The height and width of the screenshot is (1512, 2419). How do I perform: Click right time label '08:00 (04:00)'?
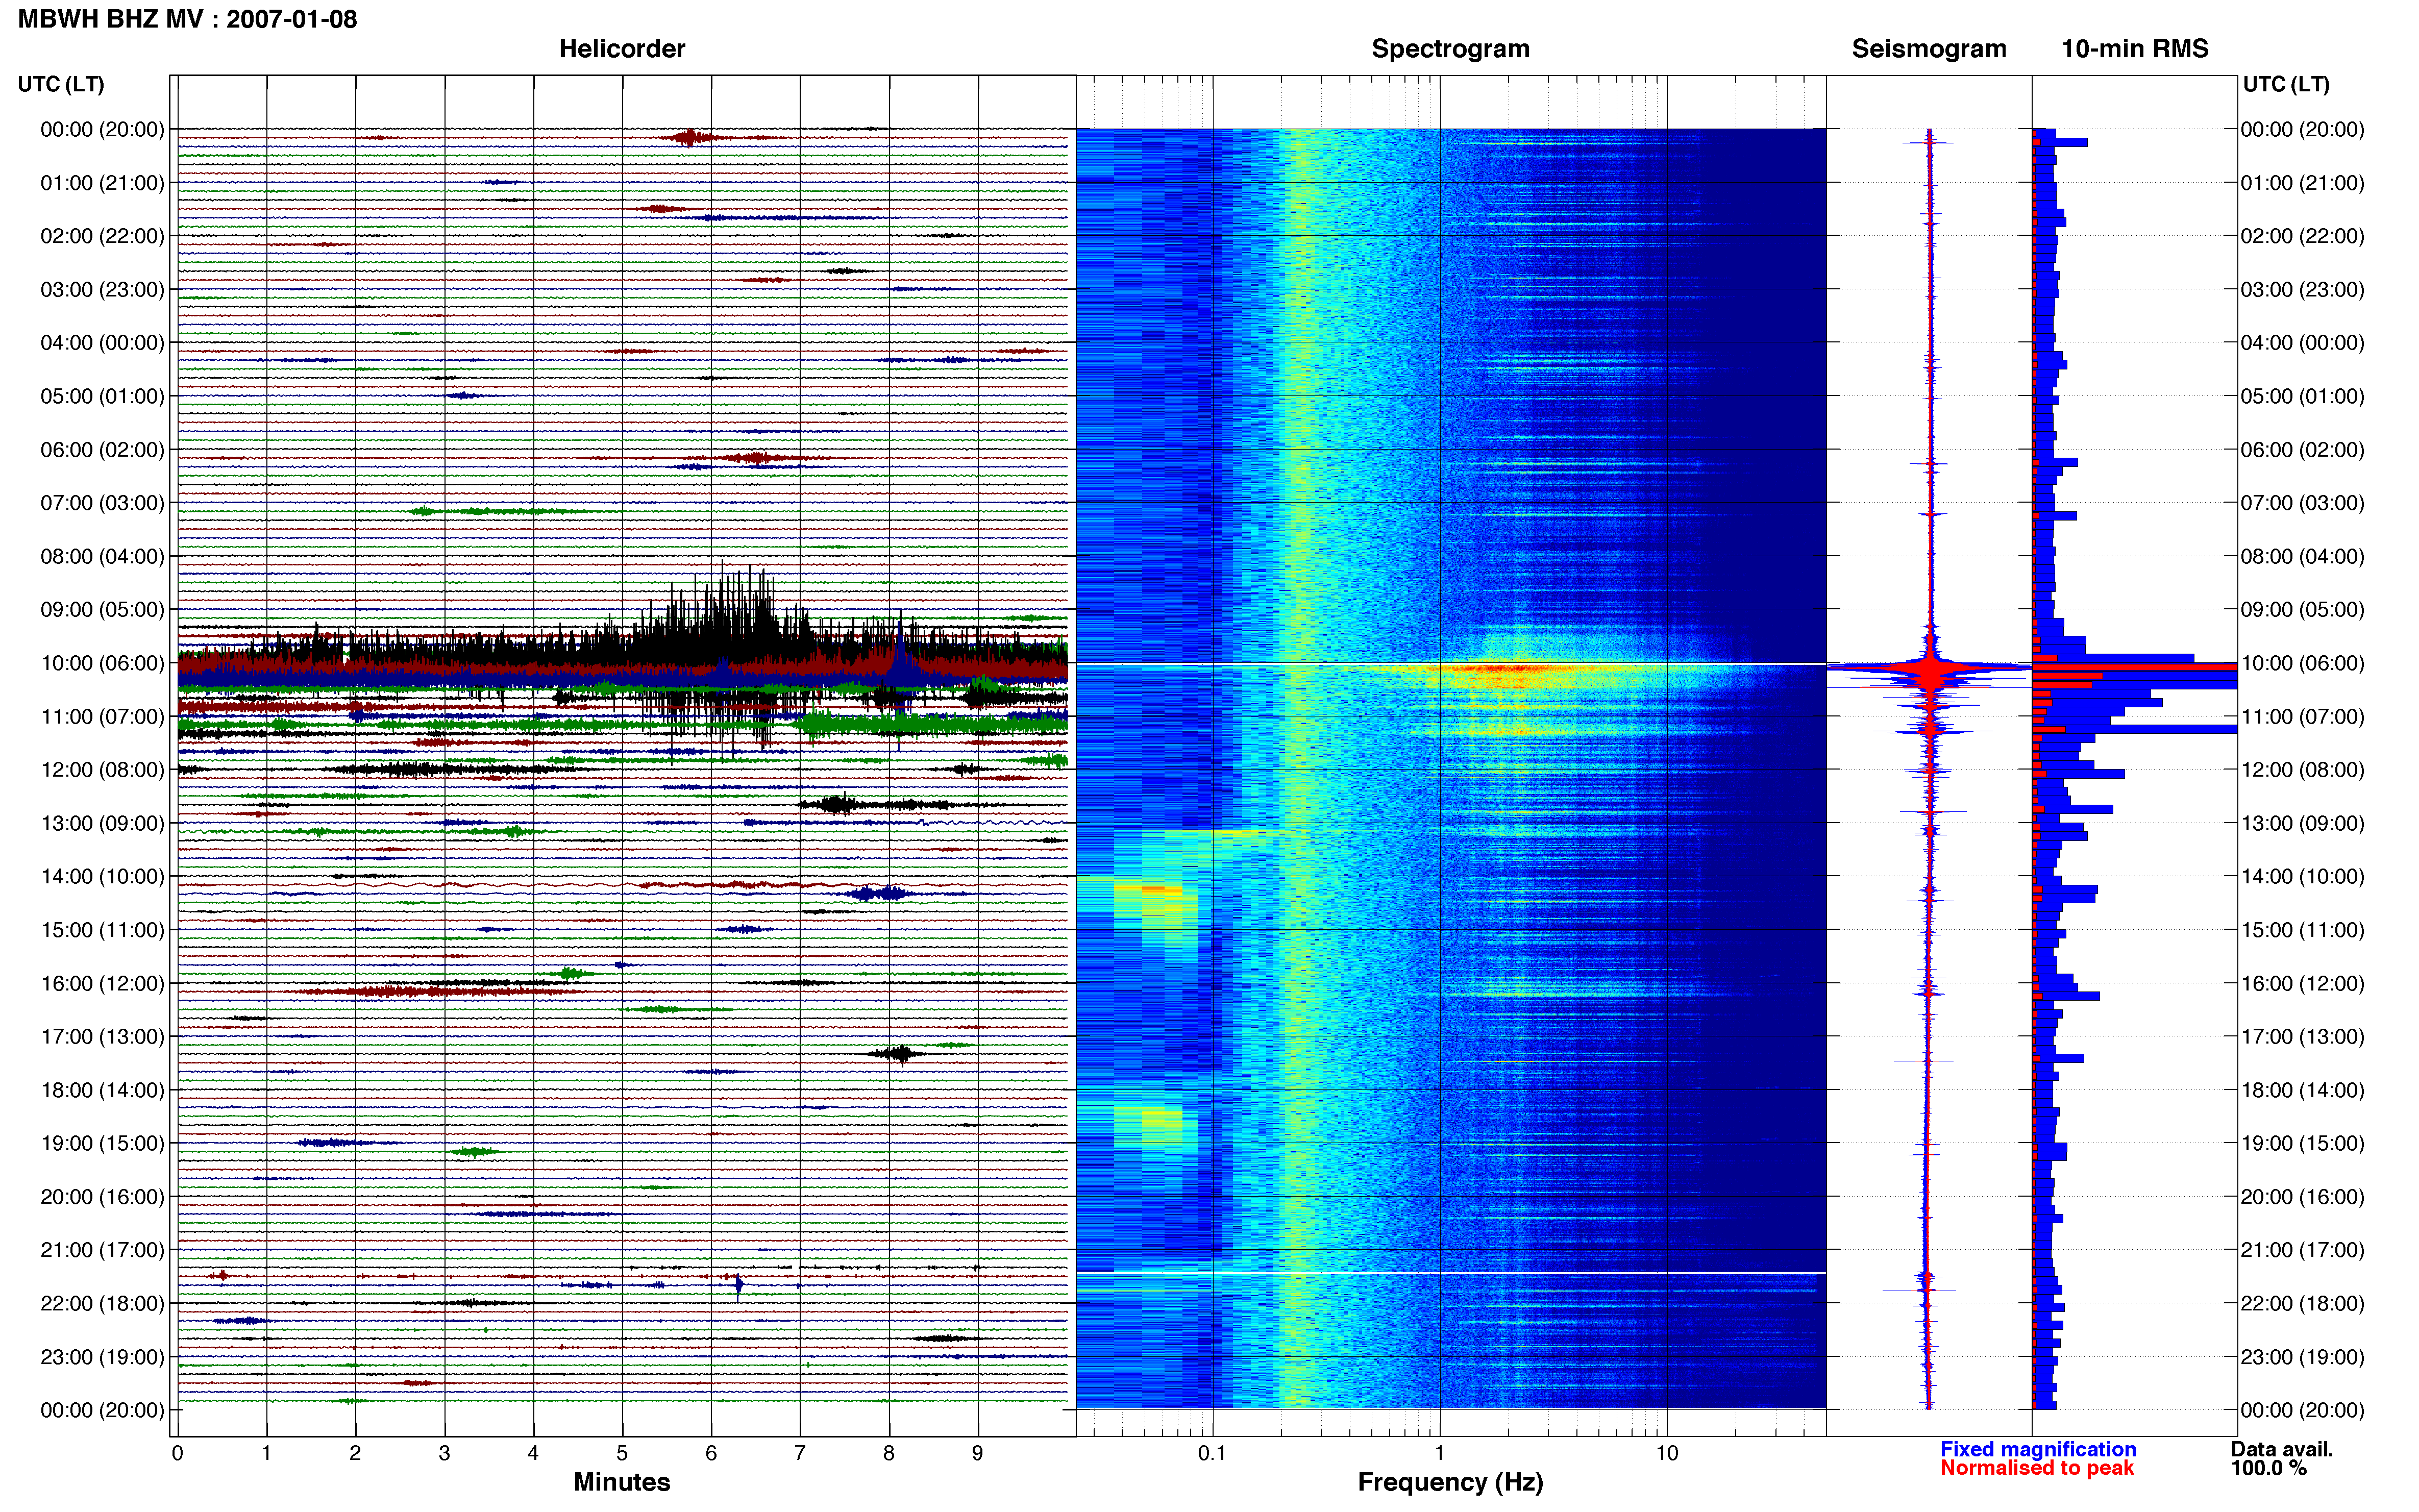[x=2302, y=556]
